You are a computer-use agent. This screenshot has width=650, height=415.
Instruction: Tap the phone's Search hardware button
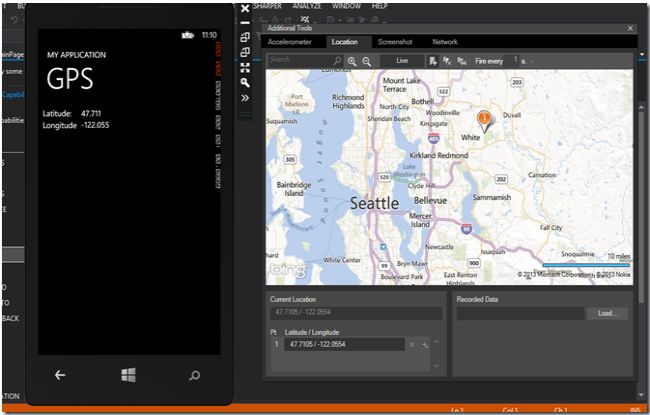click(x=194, y=376)
